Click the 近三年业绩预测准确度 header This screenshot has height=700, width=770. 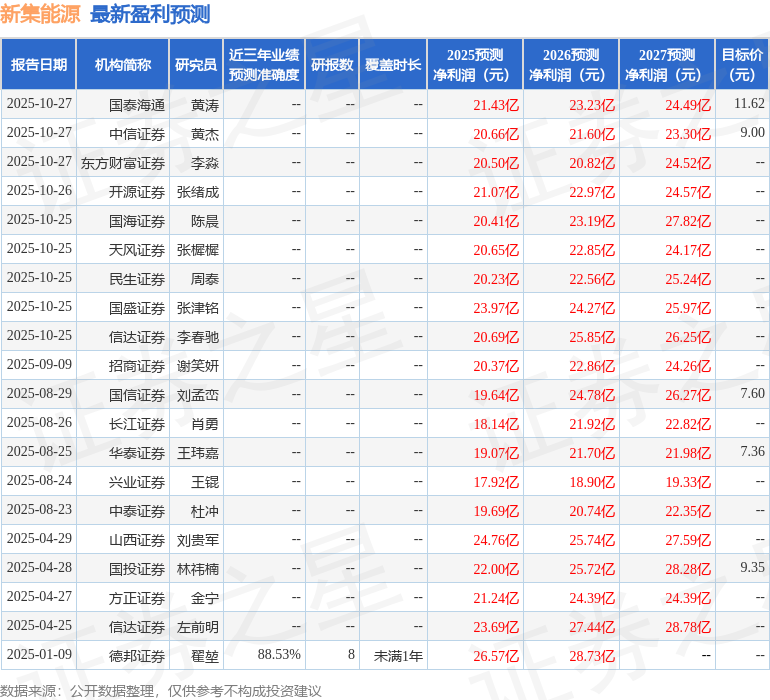pos(263,65)
